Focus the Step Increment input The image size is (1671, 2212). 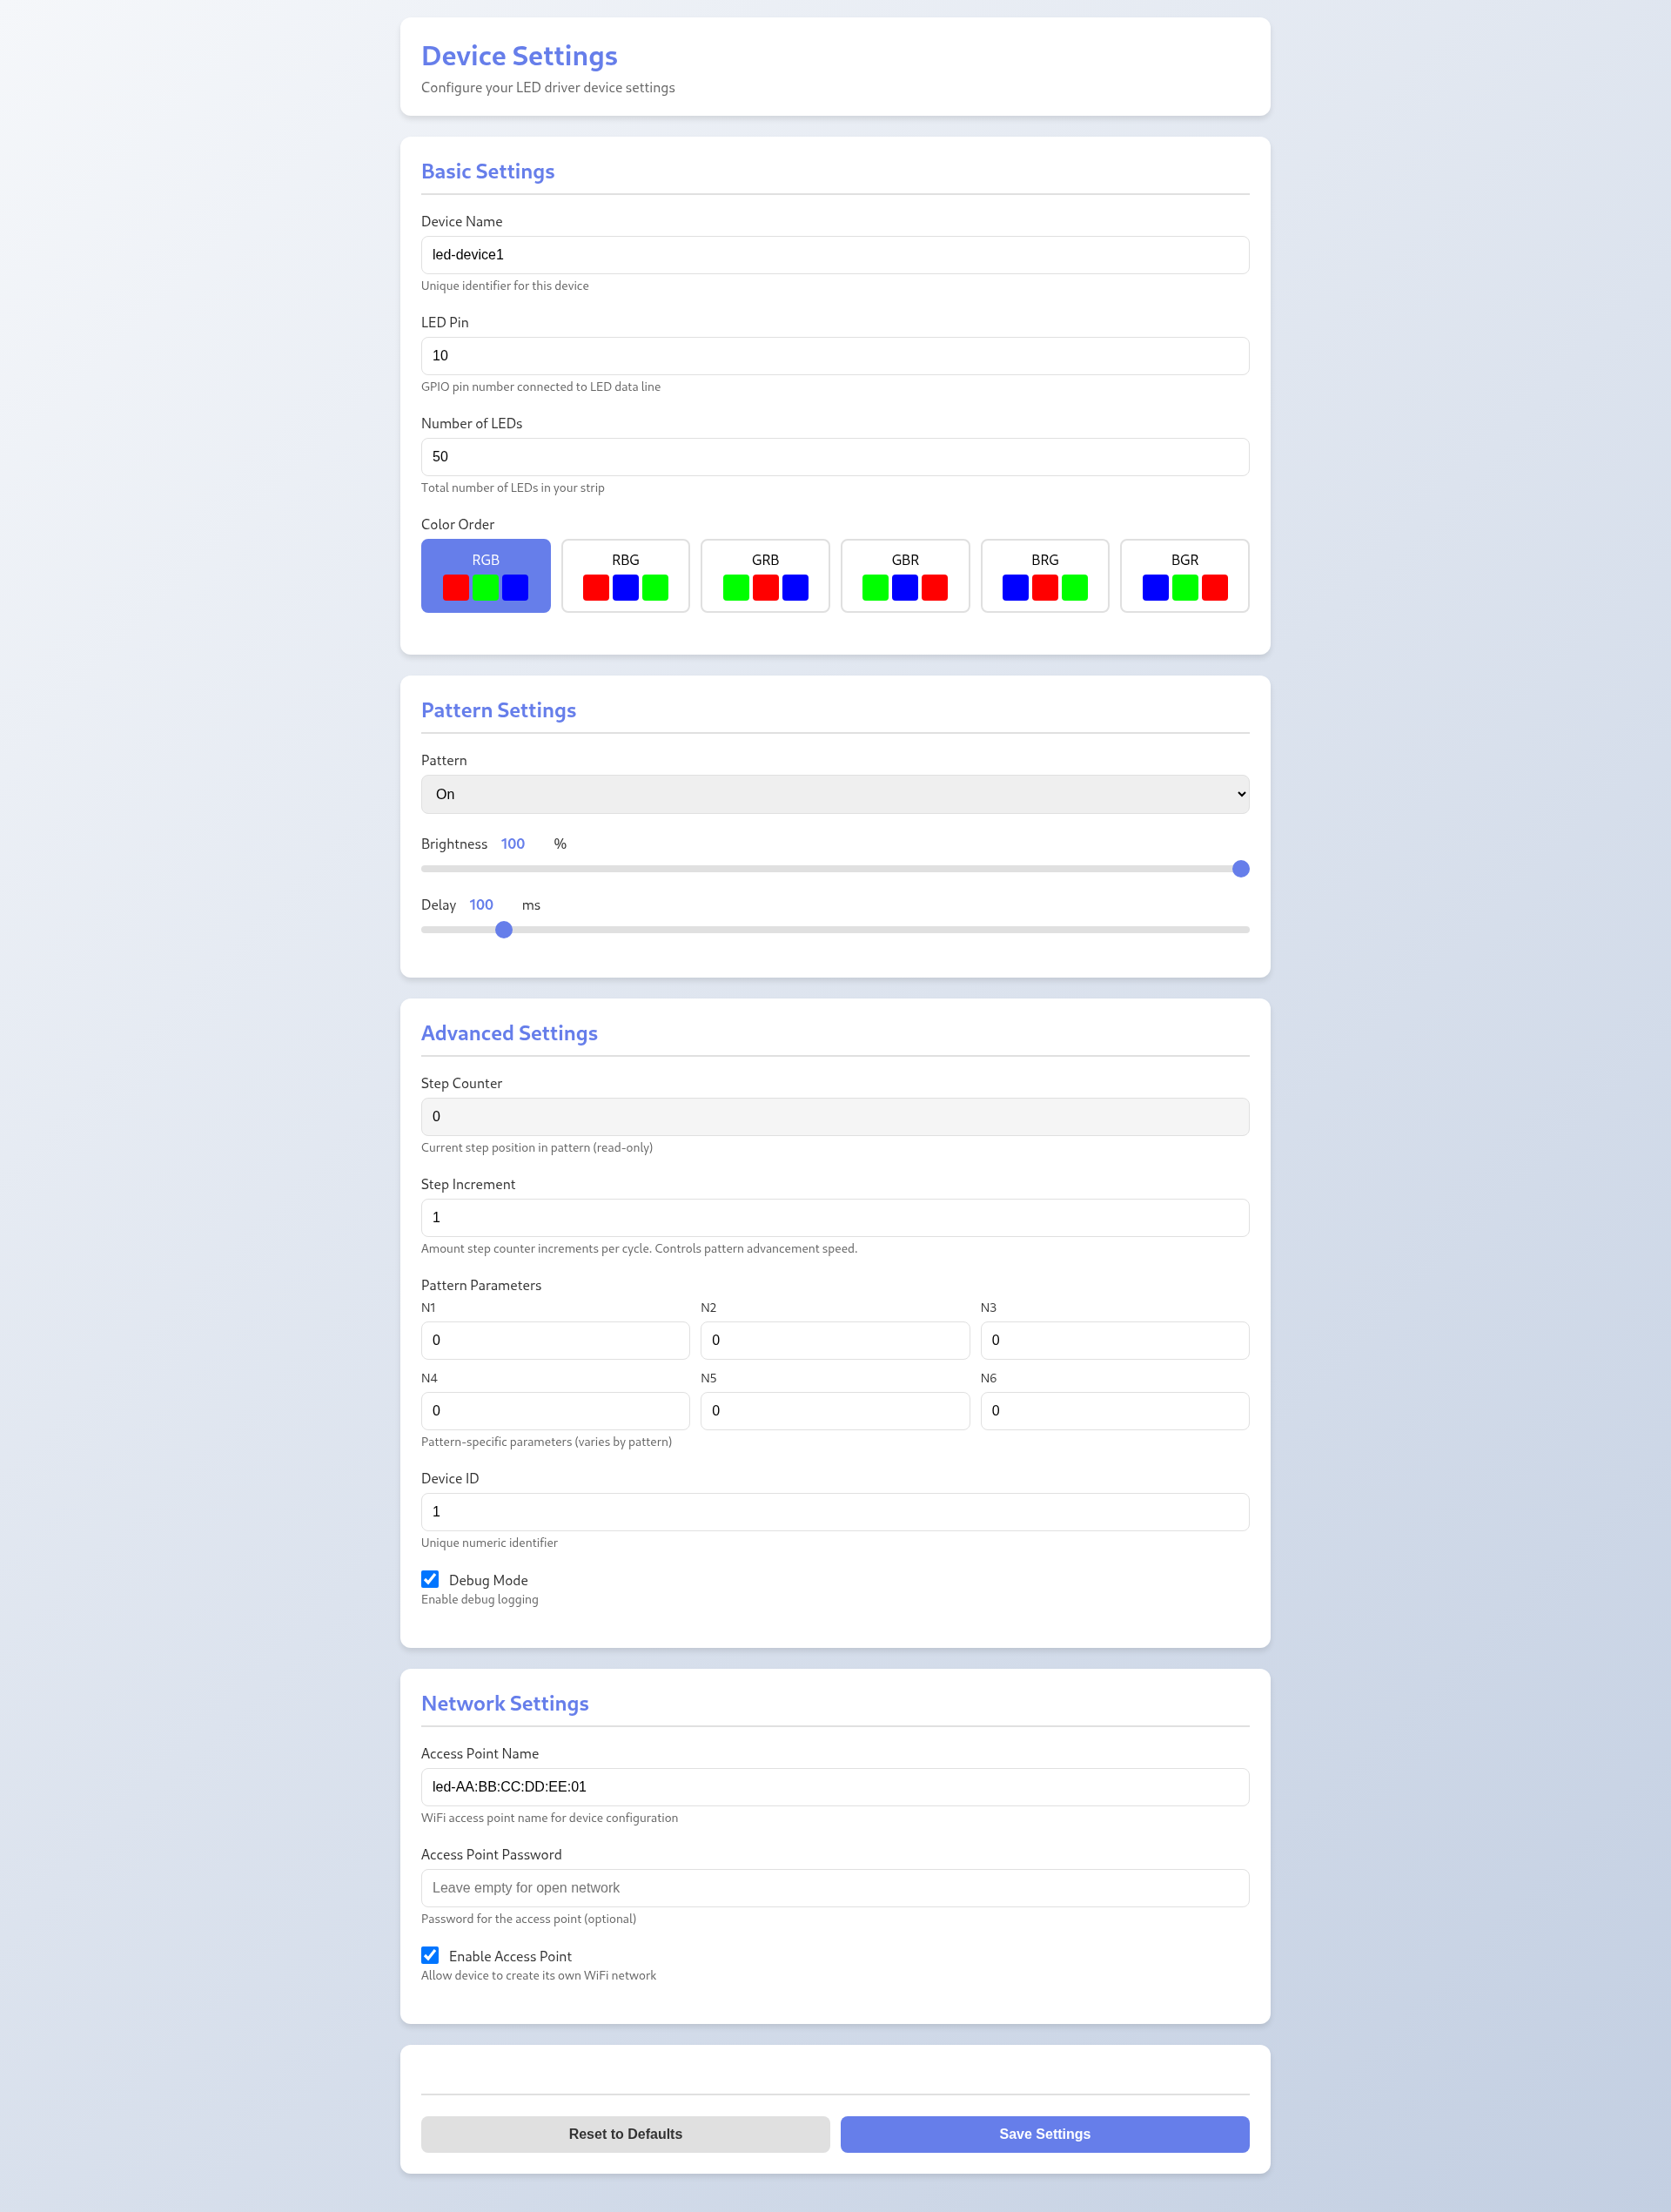[x=835, y=1218]
